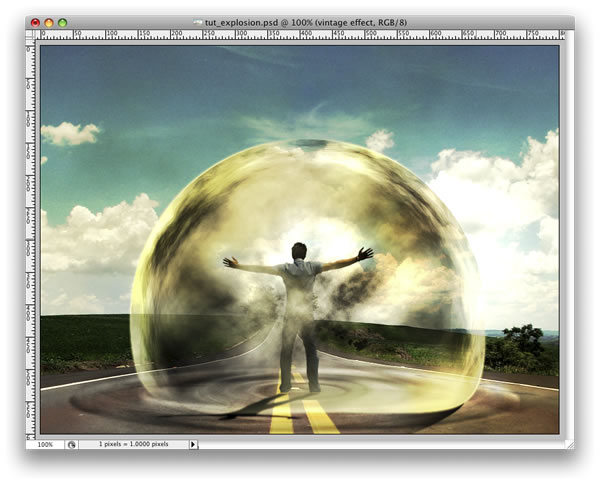This screenshot has width=600, height=485.
Task: Click the tut_explosion.psd window title text
Action: point(305,23)
